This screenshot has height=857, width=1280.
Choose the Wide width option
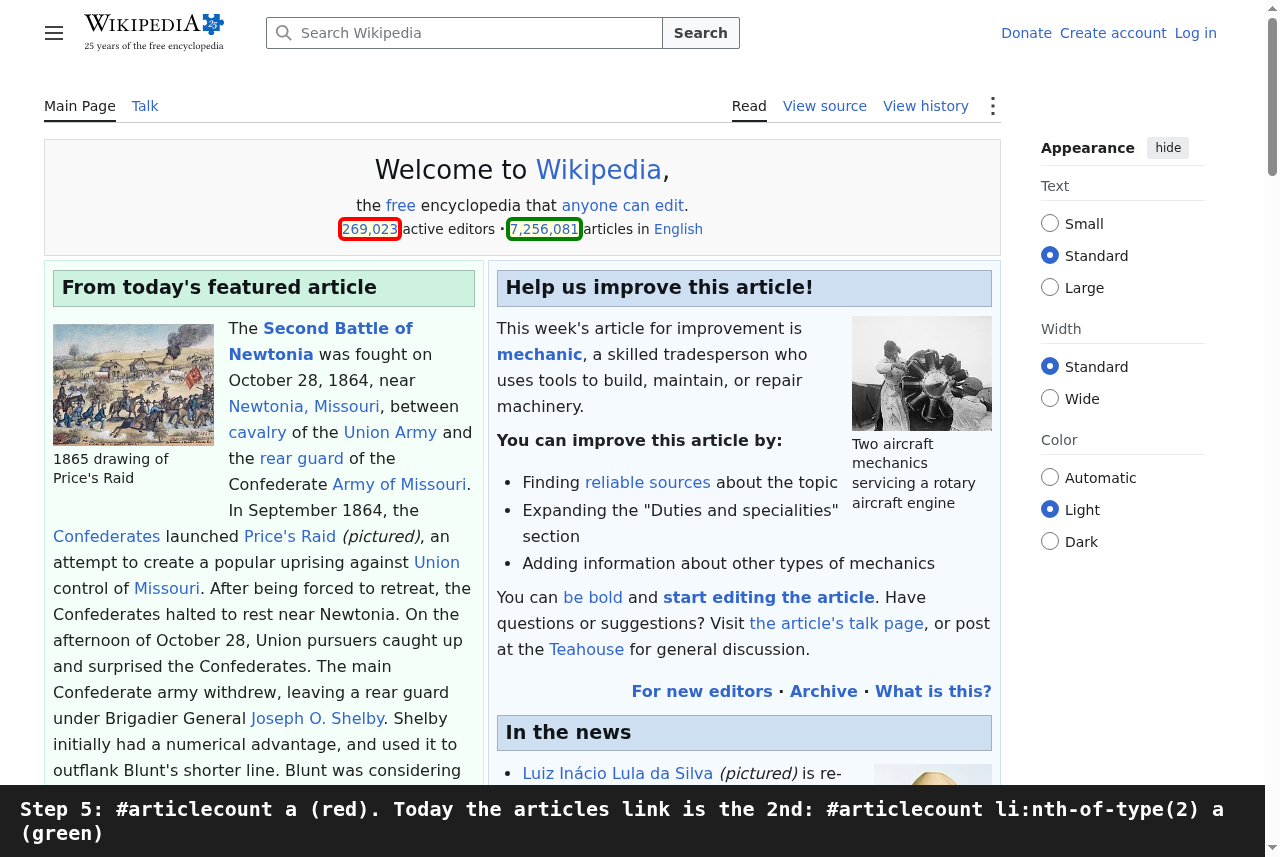tap(1050, 398)
